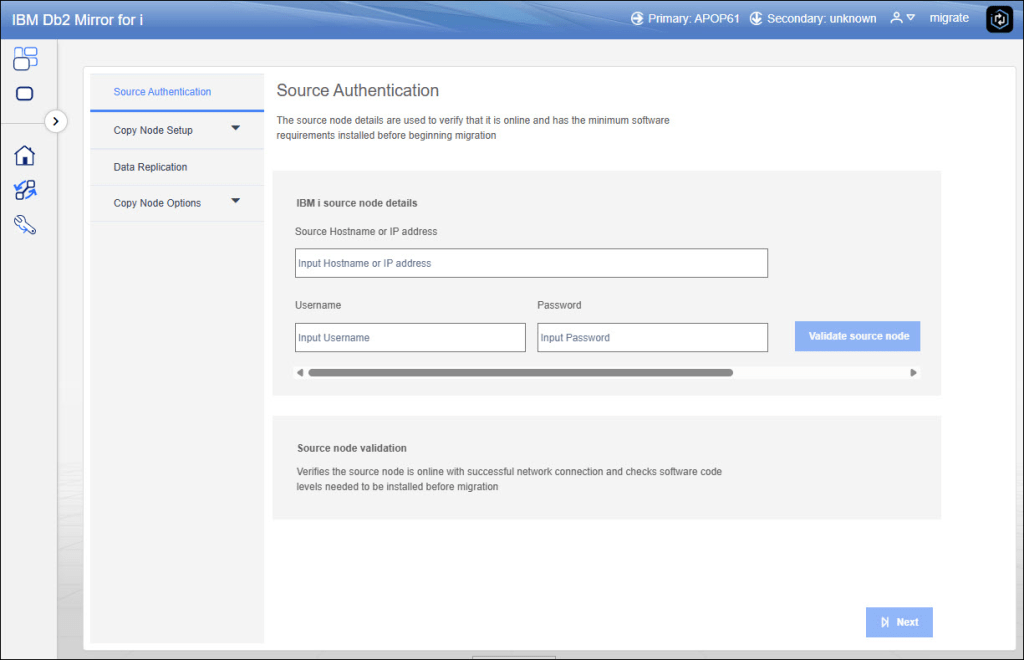Open the user account dropdown

(903, 18)
